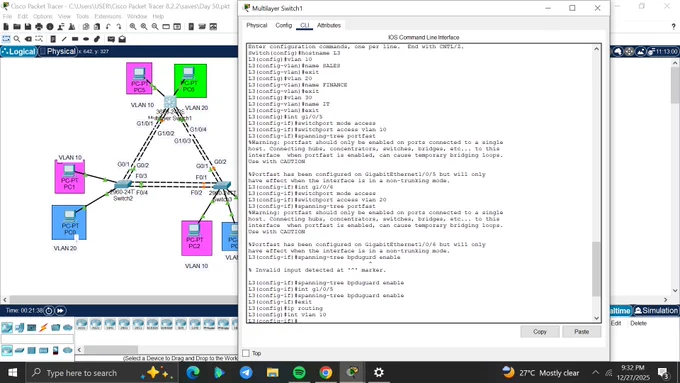Select the Add Complex PDU open envelope icon
680x383 pixels.
coord(122,39)
